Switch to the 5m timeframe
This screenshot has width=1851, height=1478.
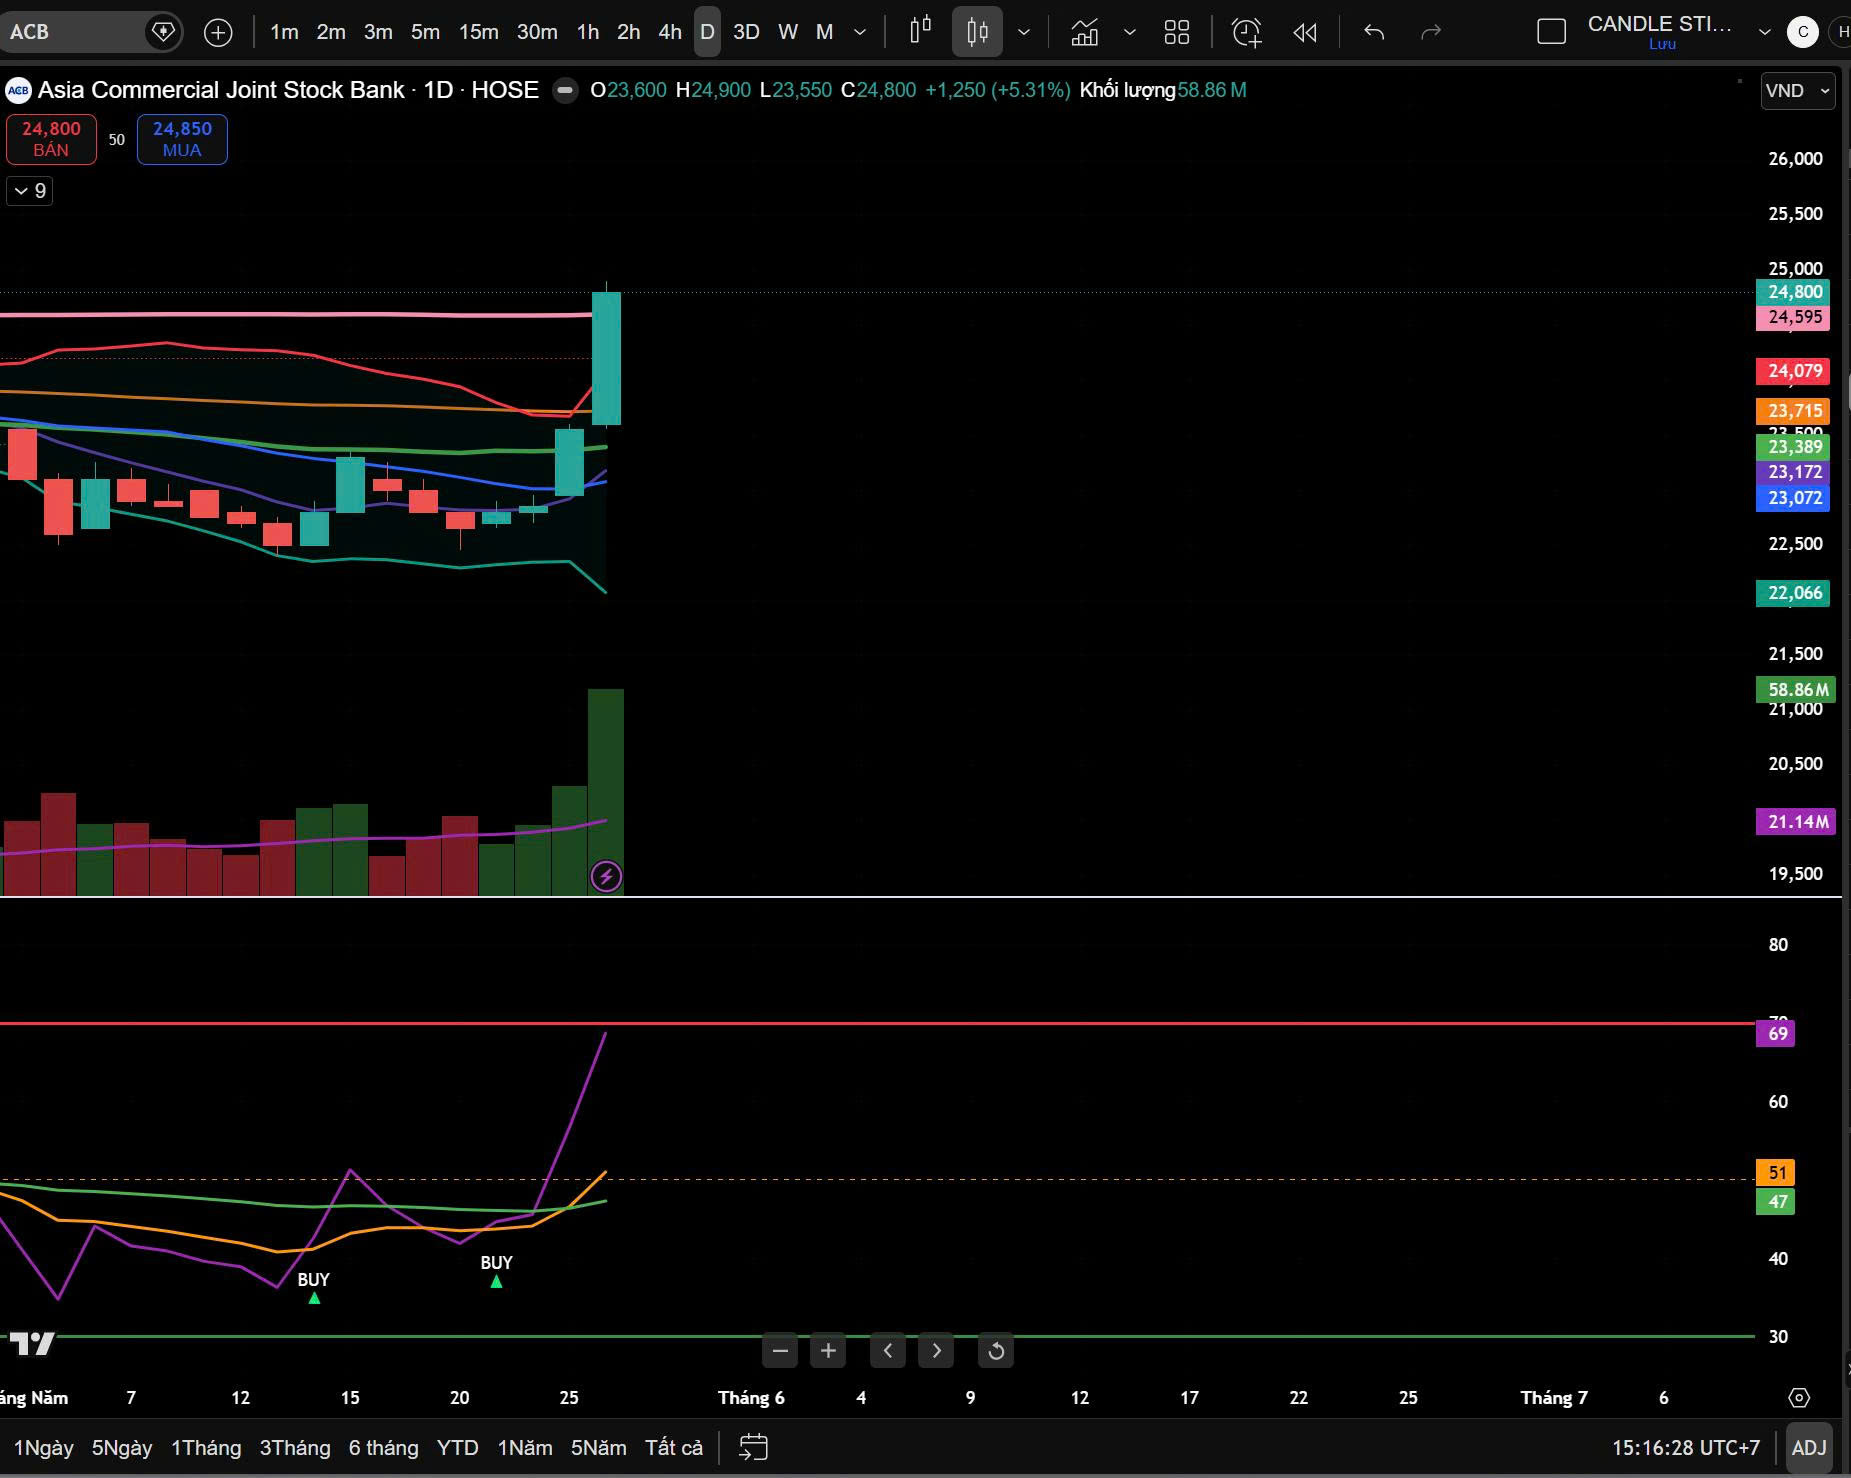[x=425, y=32]
